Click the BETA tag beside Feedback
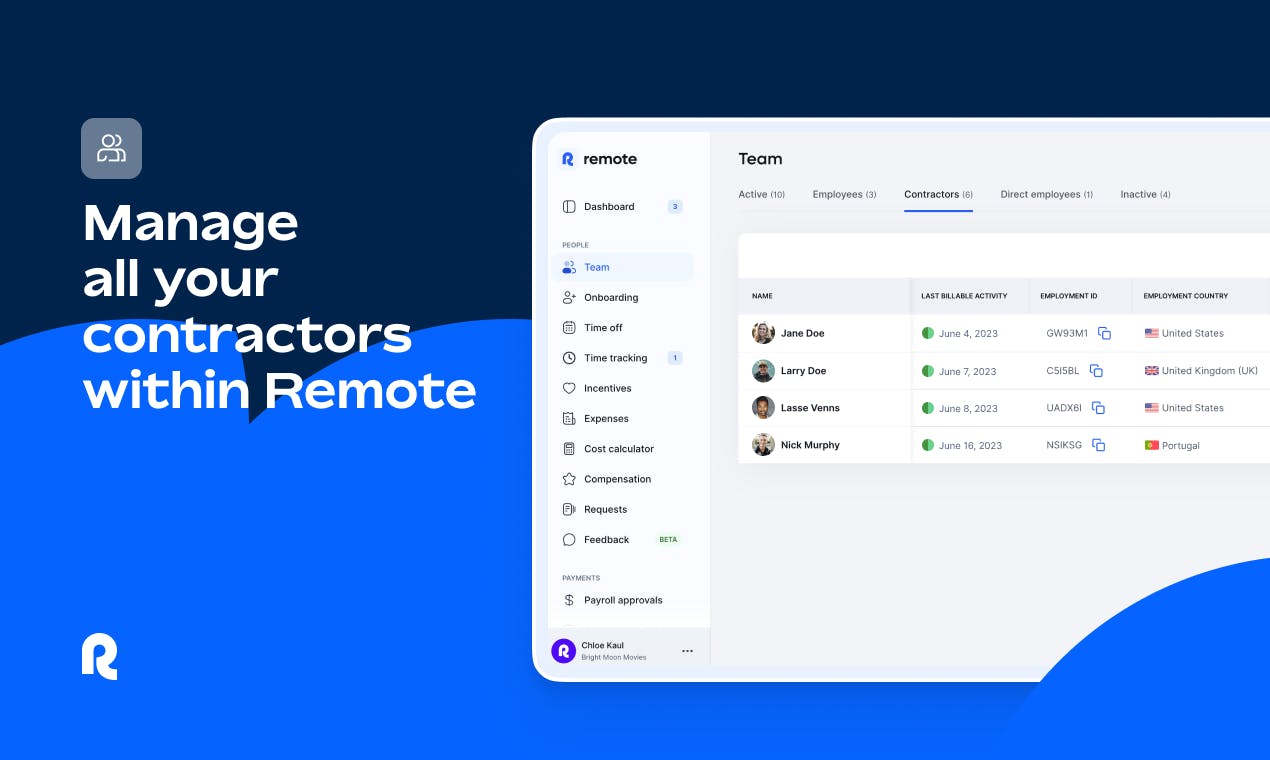This screenshot has height=760, width=1270. coord(668,540)
